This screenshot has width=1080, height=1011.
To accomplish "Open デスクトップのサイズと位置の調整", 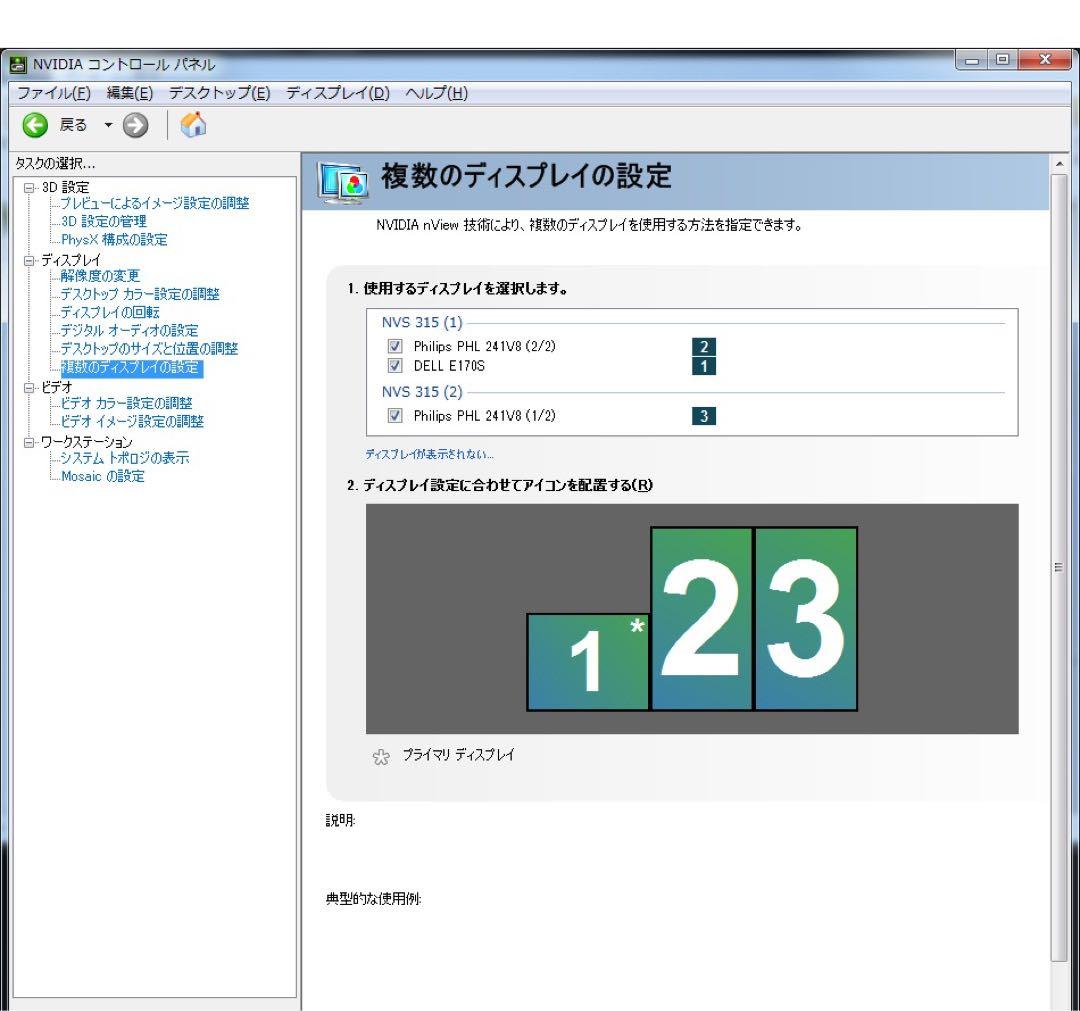I will 149,348.
